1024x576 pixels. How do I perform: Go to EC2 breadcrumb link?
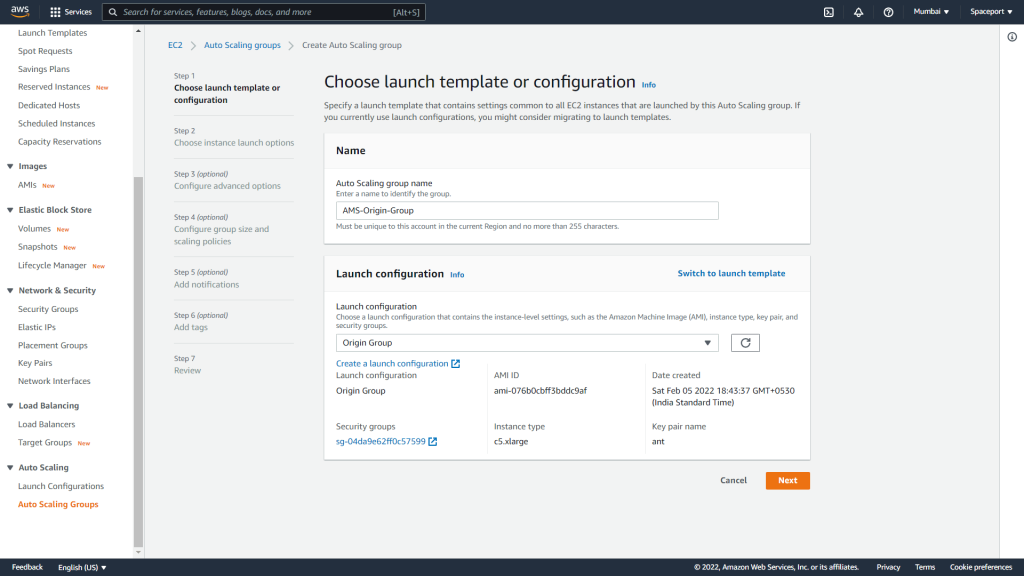click(x=175, y=45)
